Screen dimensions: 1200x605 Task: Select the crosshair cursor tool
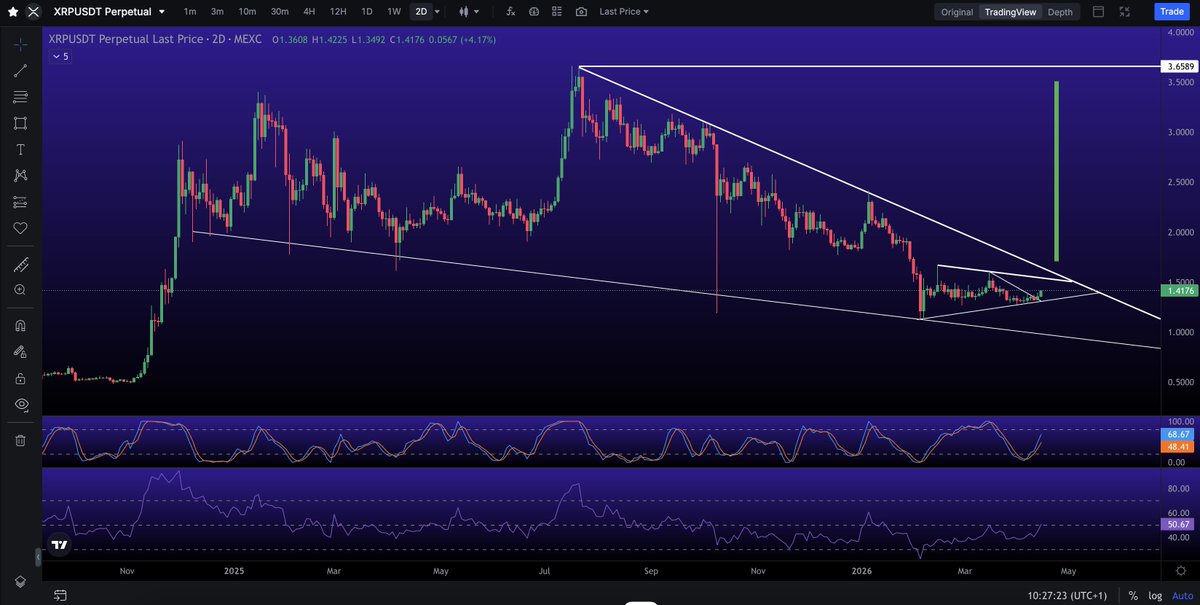click(x=20, y=45)
